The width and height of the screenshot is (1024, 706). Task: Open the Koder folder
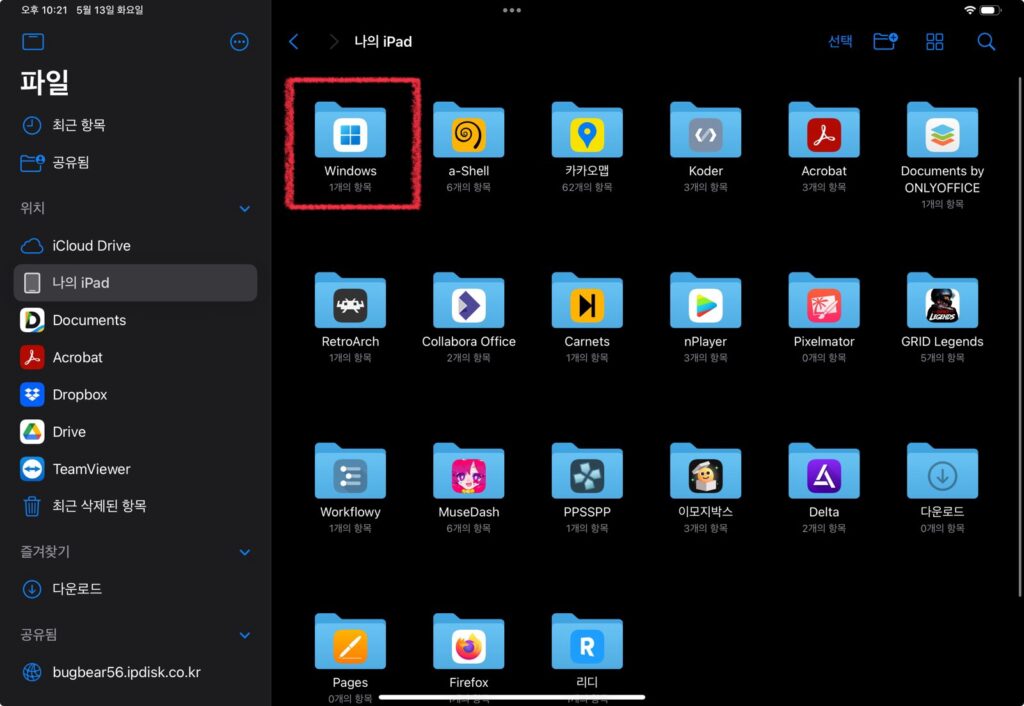(x=705, y=130)
